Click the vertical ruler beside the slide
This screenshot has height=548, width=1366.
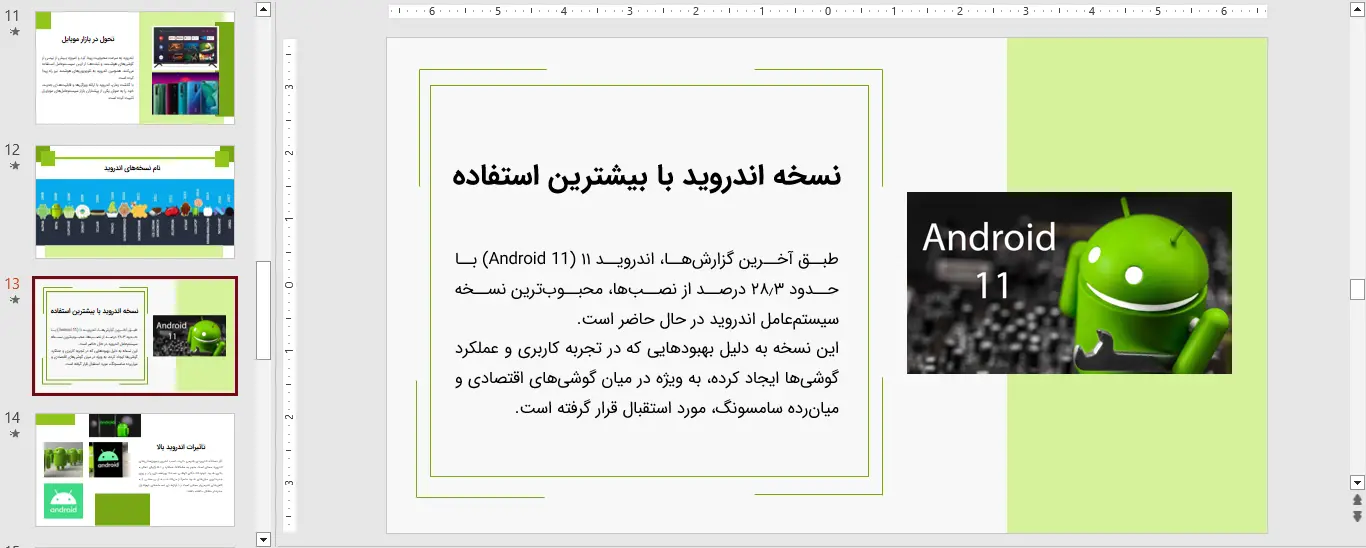[290, 285]
